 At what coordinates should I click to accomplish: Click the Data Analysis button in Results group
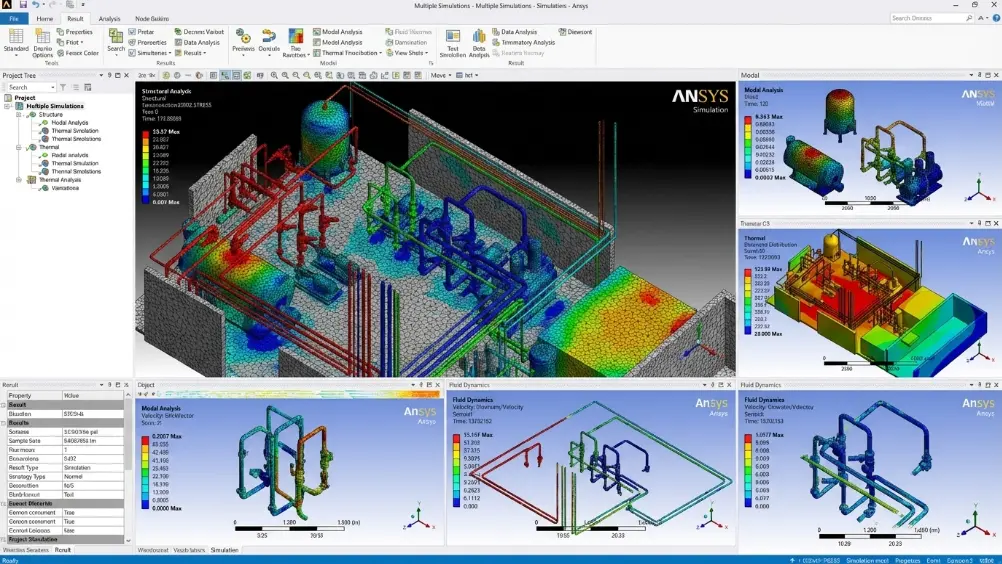point(197,42)
